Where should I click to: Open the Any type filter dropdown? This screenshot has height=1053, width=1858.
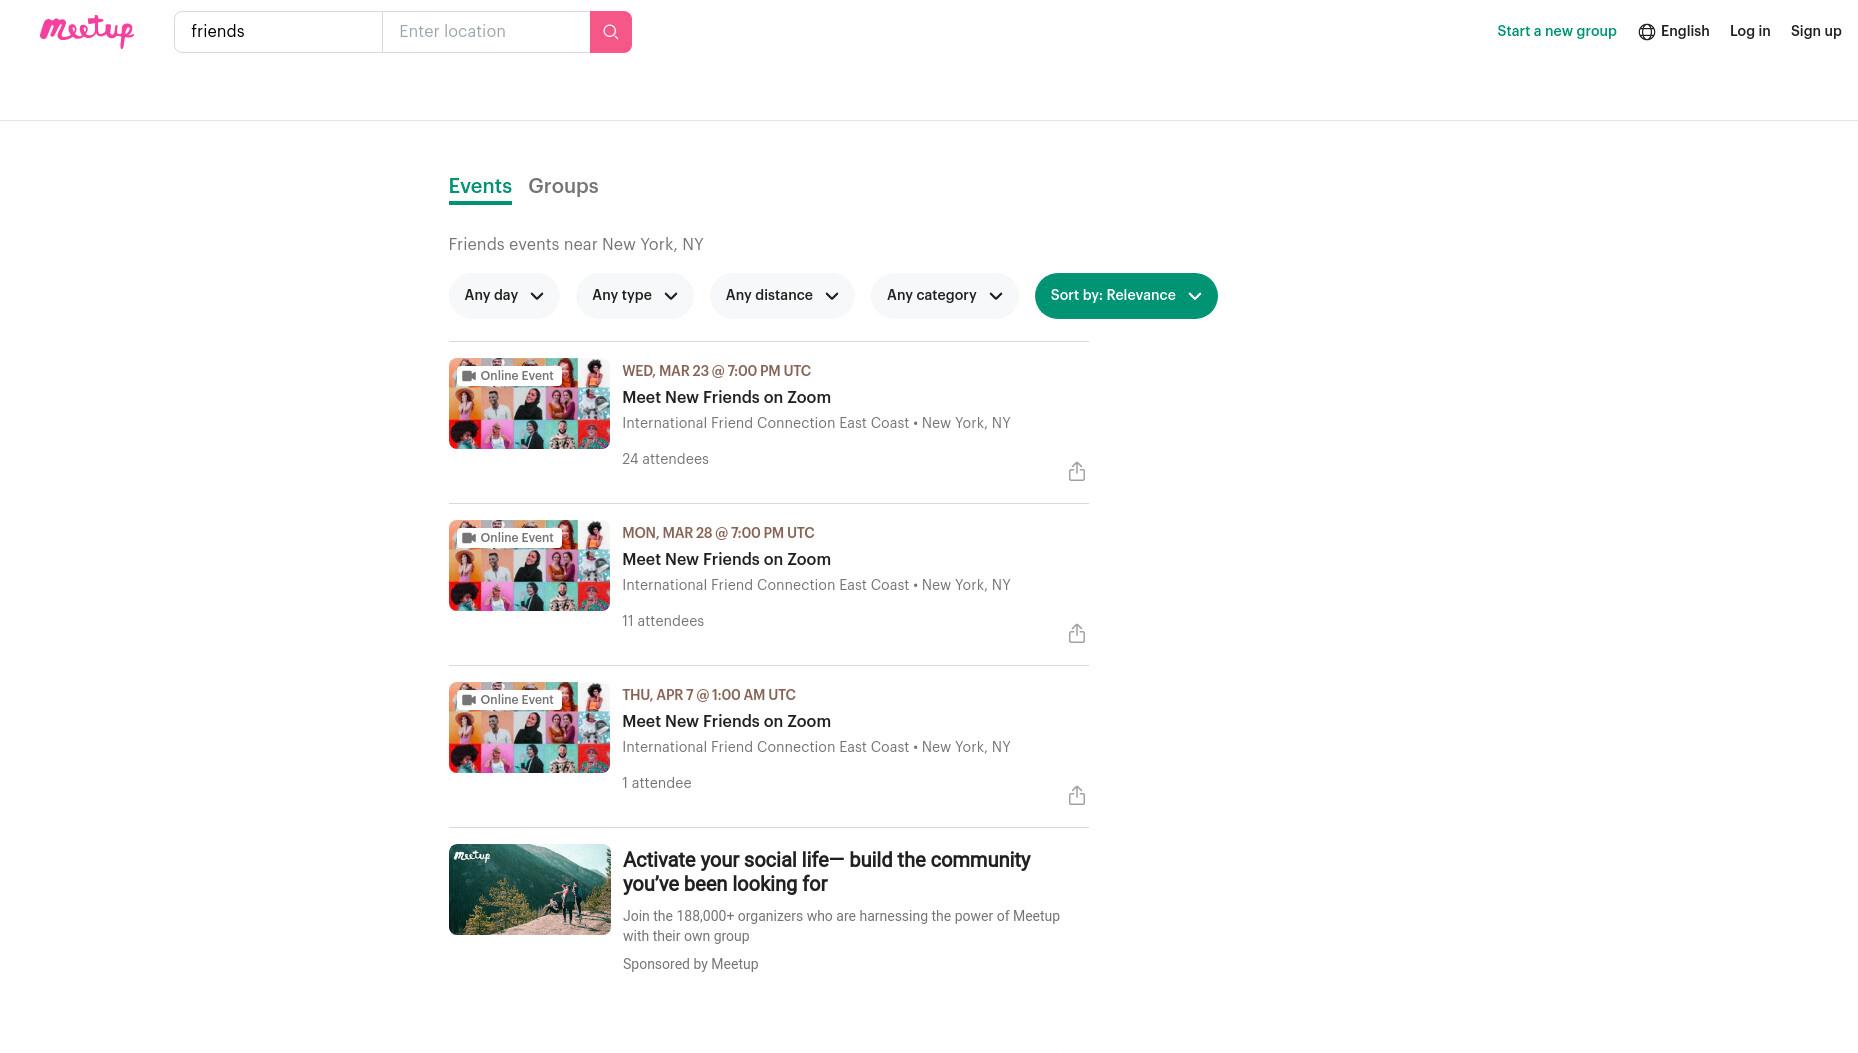tap(635, 296)
